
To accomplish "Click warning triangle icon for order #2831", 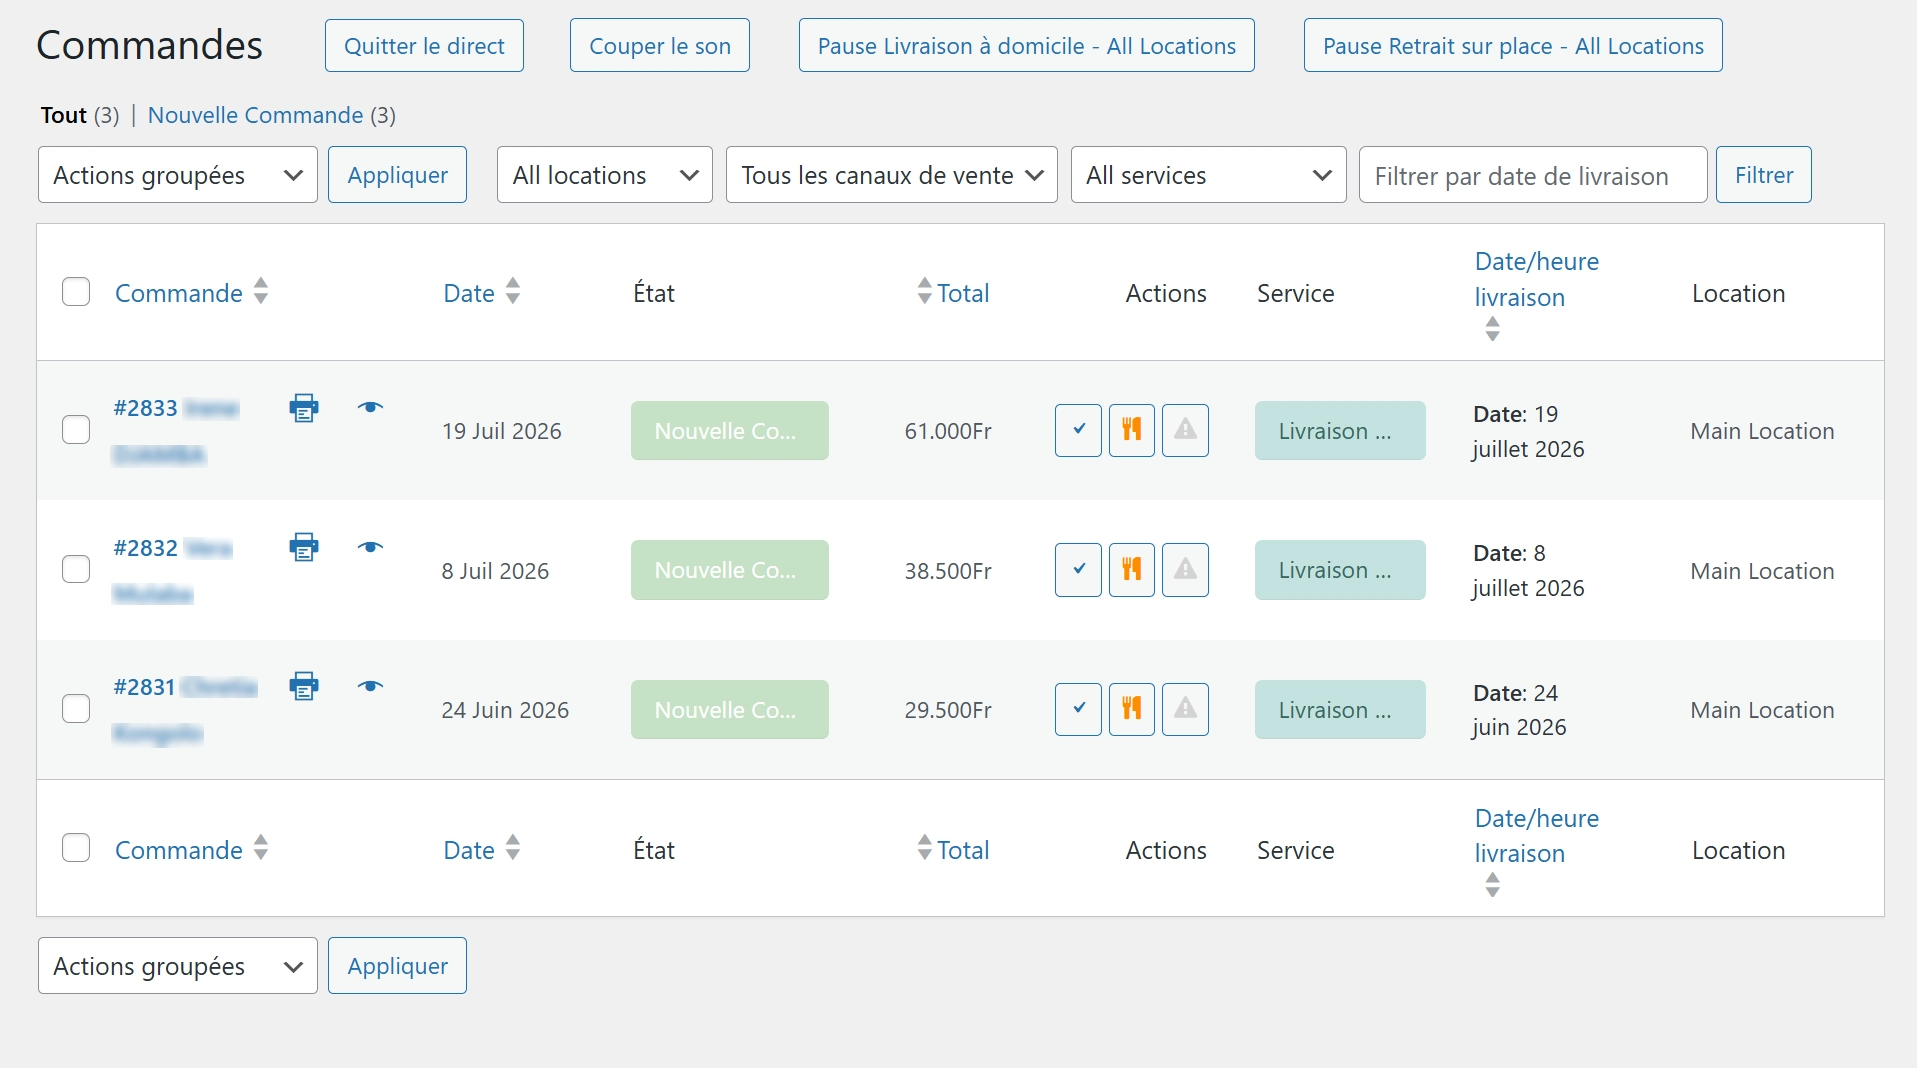I will click(x=1185, y=709).
